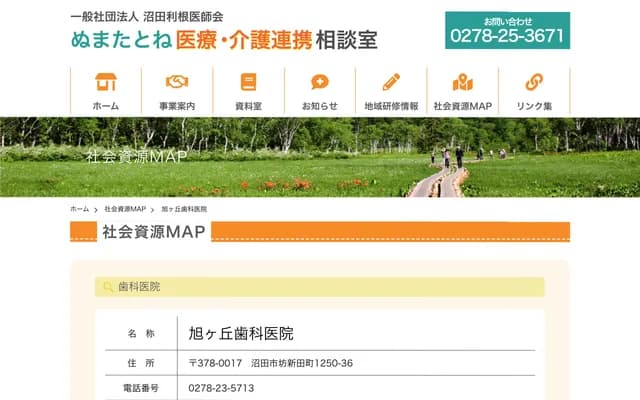Select the 地域研修情報 pencil icon
Viewport: 640px width, 400px height.
pos(391,82)
